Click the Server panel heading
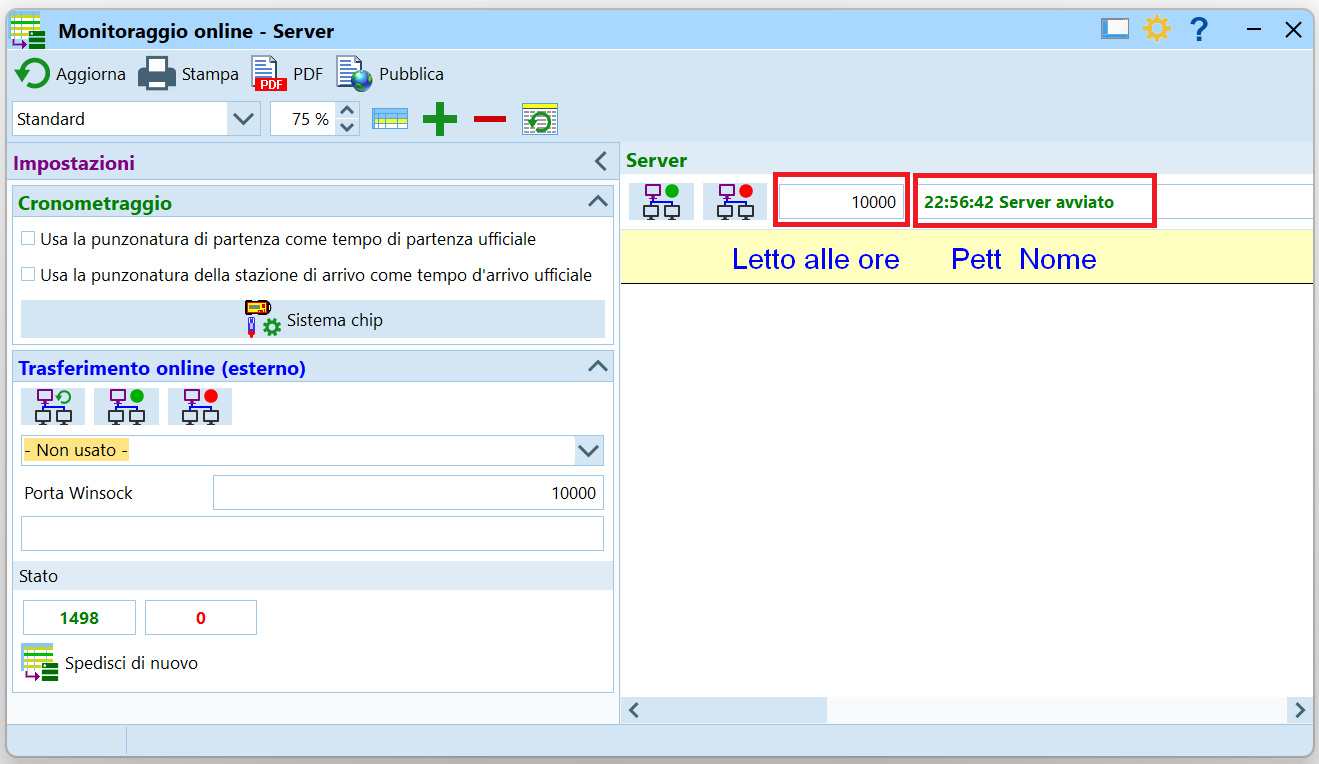The image size is (1319, 764). pos(656,160)
